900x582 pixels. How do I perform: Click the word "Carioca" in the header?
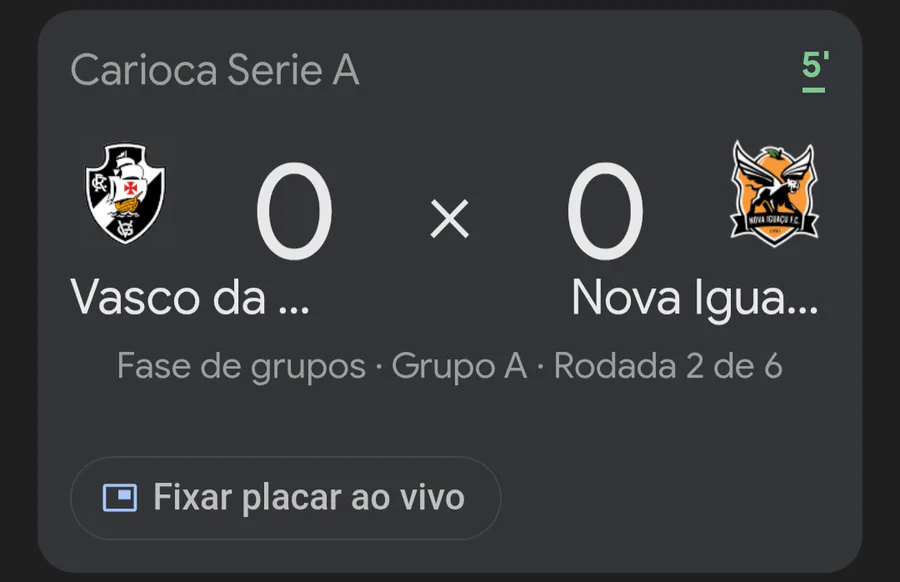point(144,71)
